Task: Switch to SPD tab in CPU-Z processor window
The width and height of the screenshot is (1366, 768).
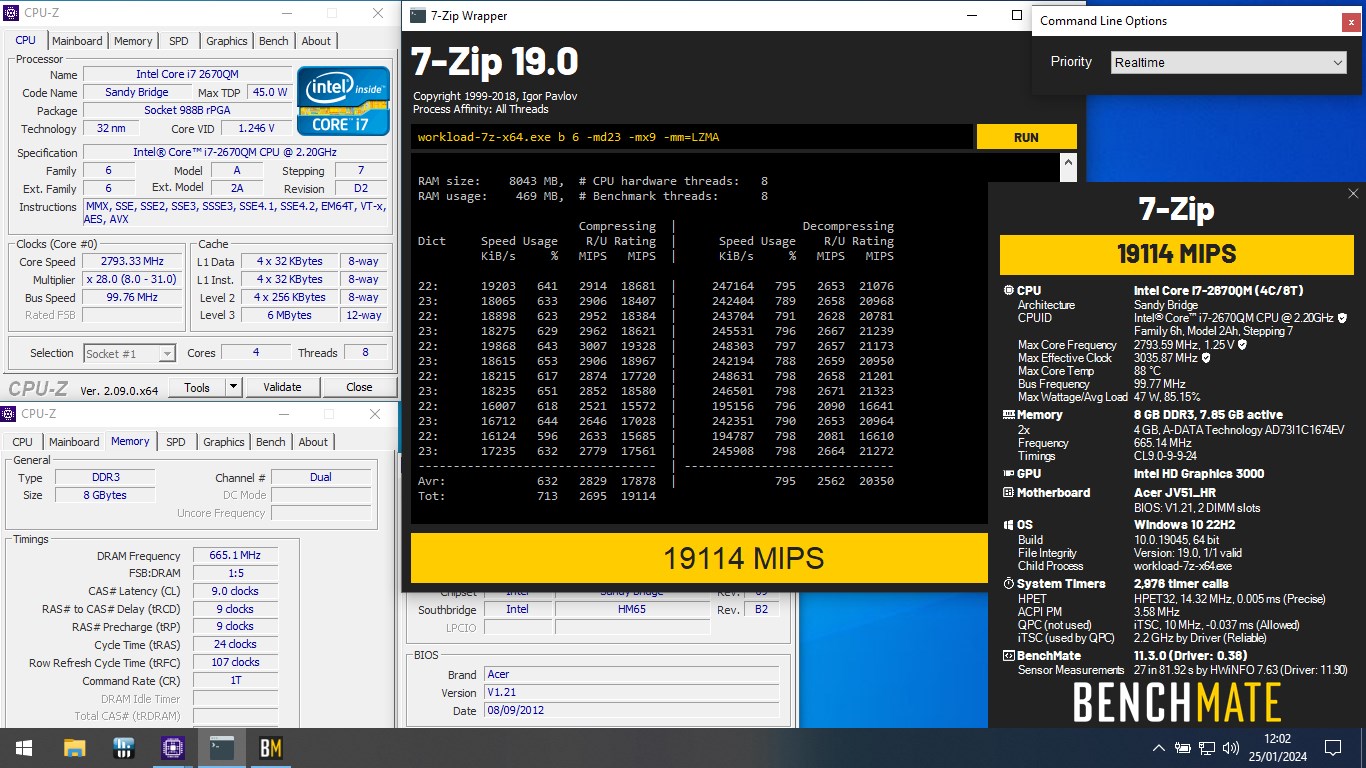Action: (178, 41)
